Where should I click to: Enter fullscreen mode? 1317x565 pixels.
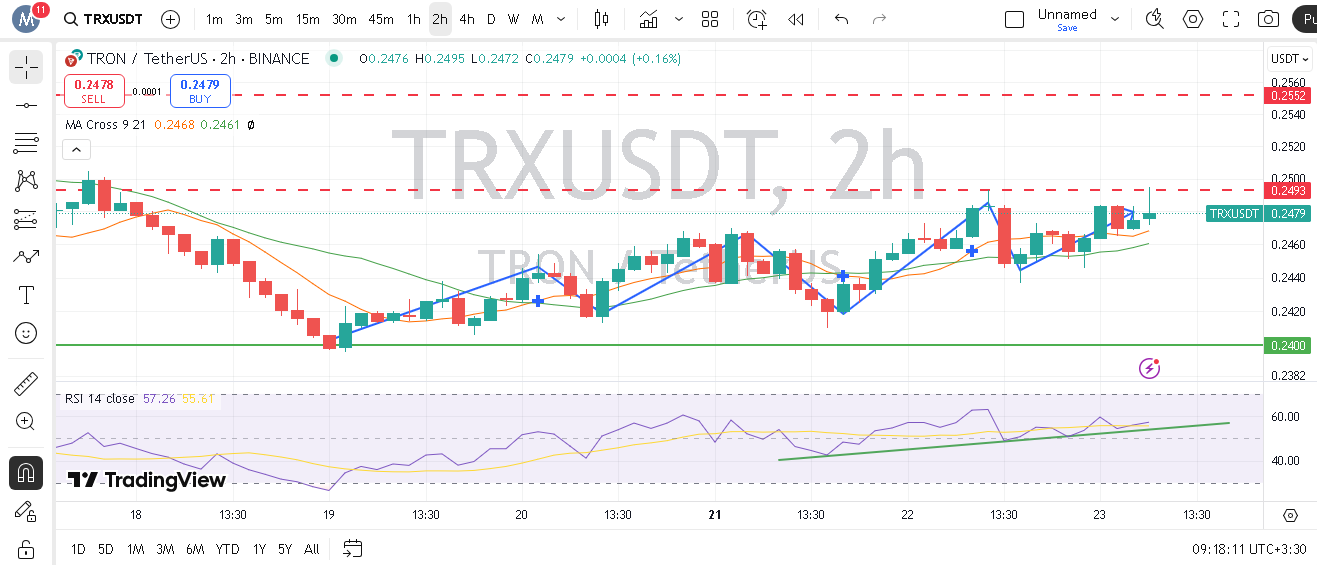(1231, 19)
